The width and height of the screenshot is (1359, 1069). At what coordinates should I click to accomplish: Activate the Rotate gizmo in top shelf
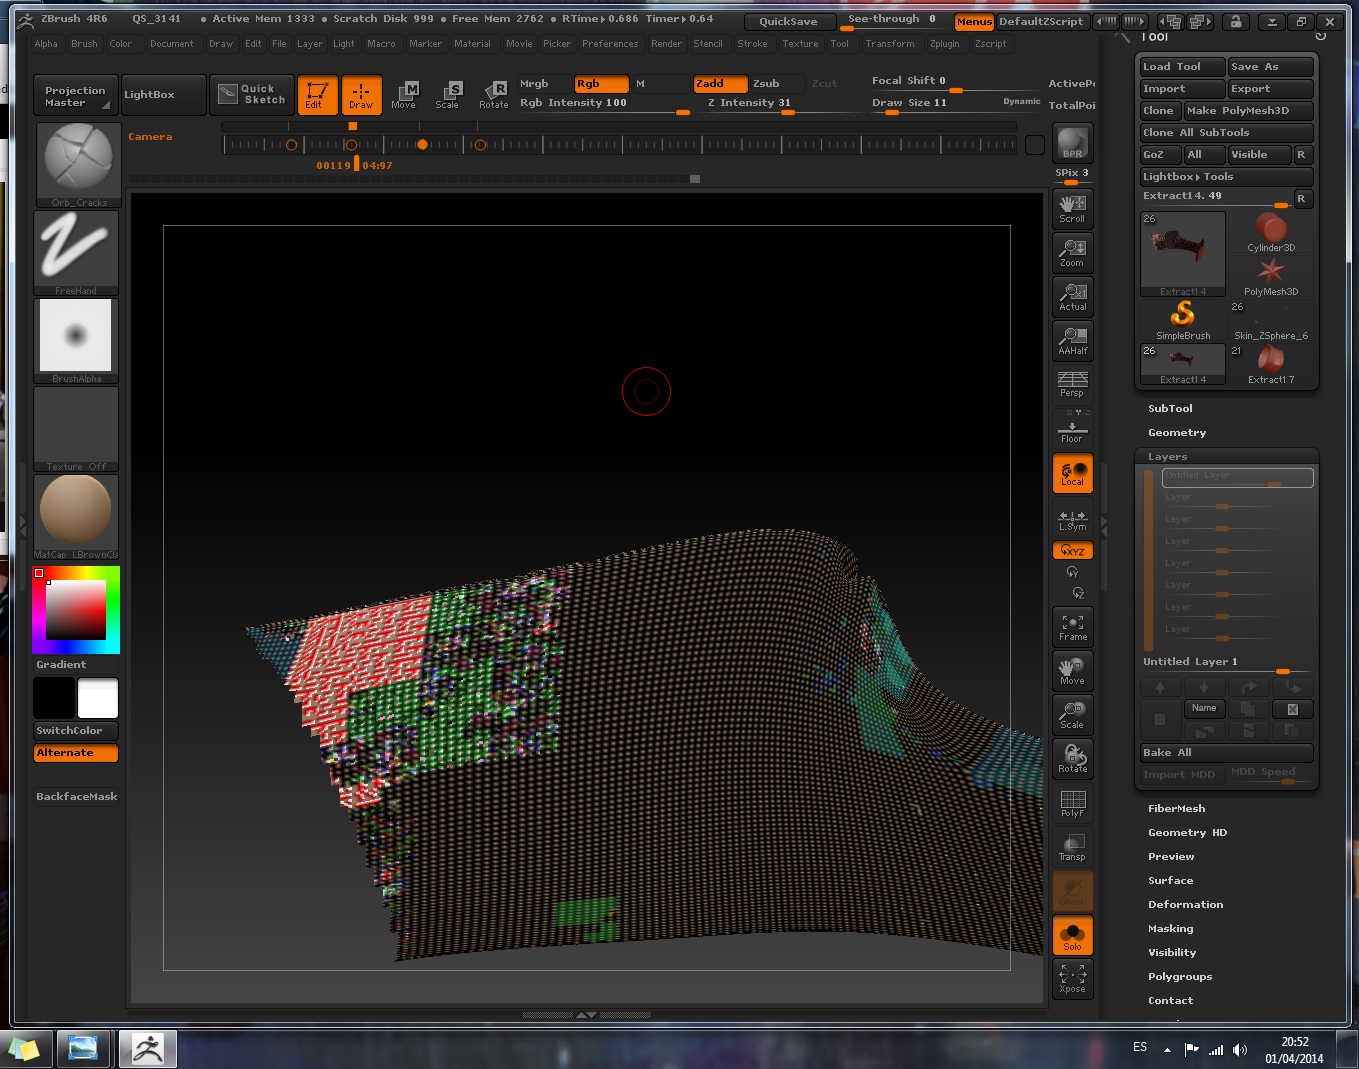(x=494, y=94)
